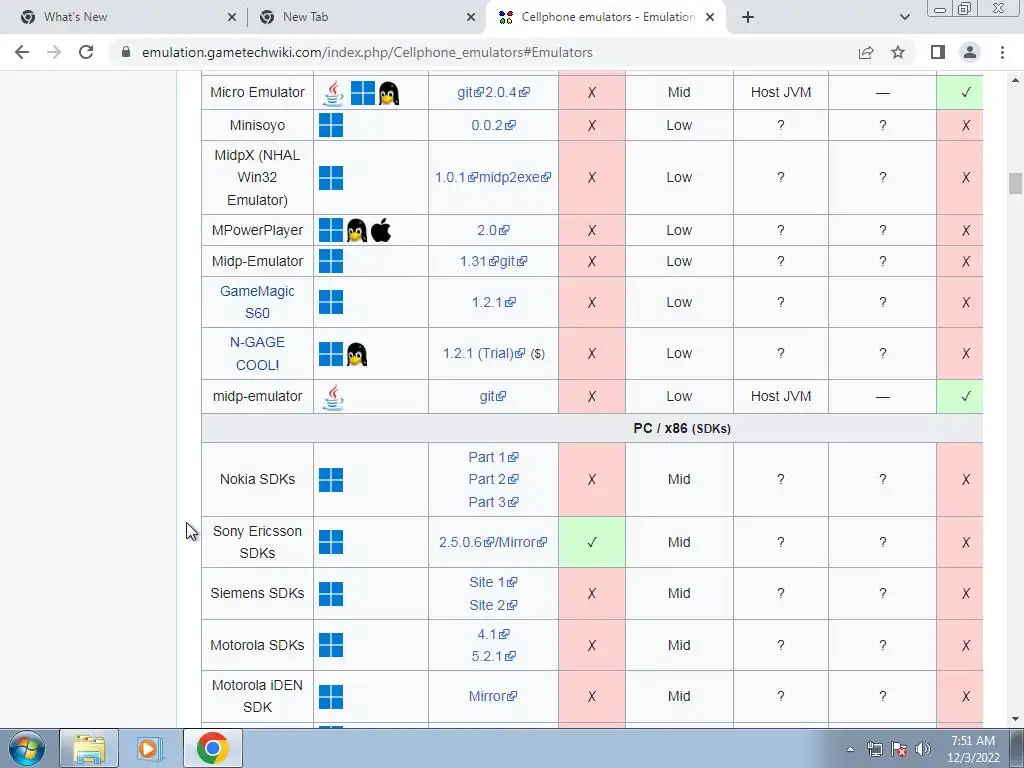Open the Motorola iDEN SDK Mirror link
The image size is (1024, 768).
[493, 696]
